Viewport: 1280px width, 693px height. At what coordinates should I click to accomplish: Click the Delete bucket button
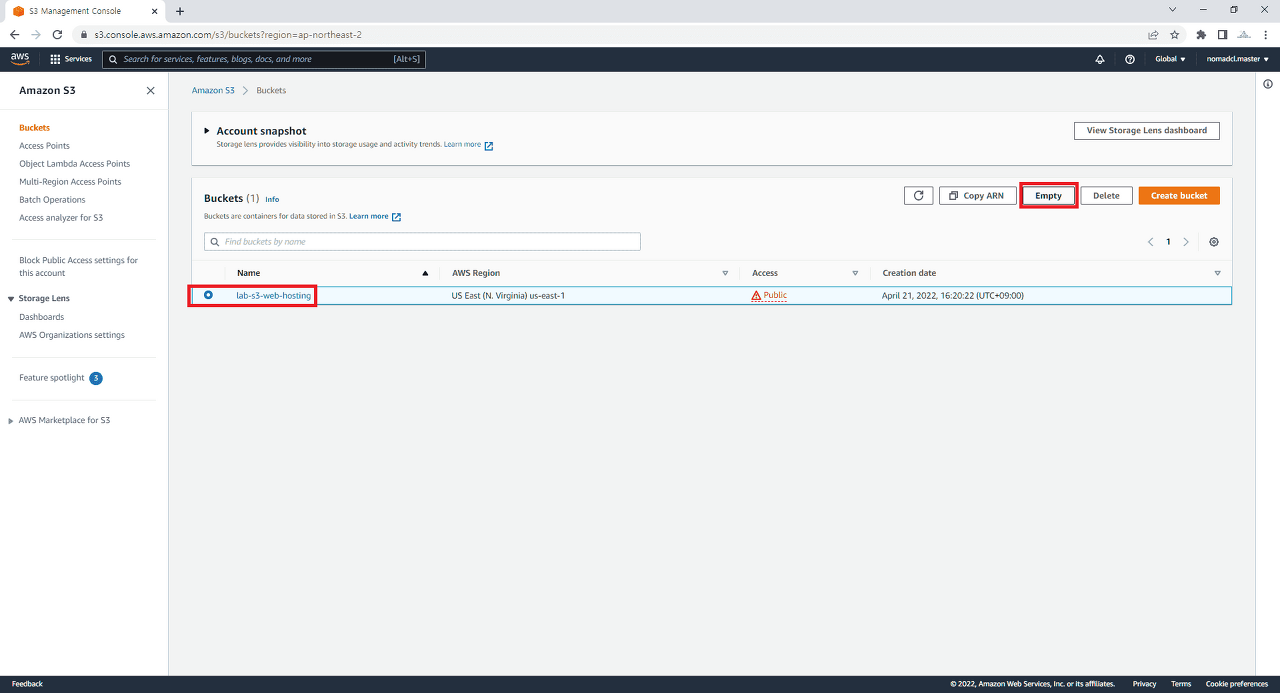1106,196
